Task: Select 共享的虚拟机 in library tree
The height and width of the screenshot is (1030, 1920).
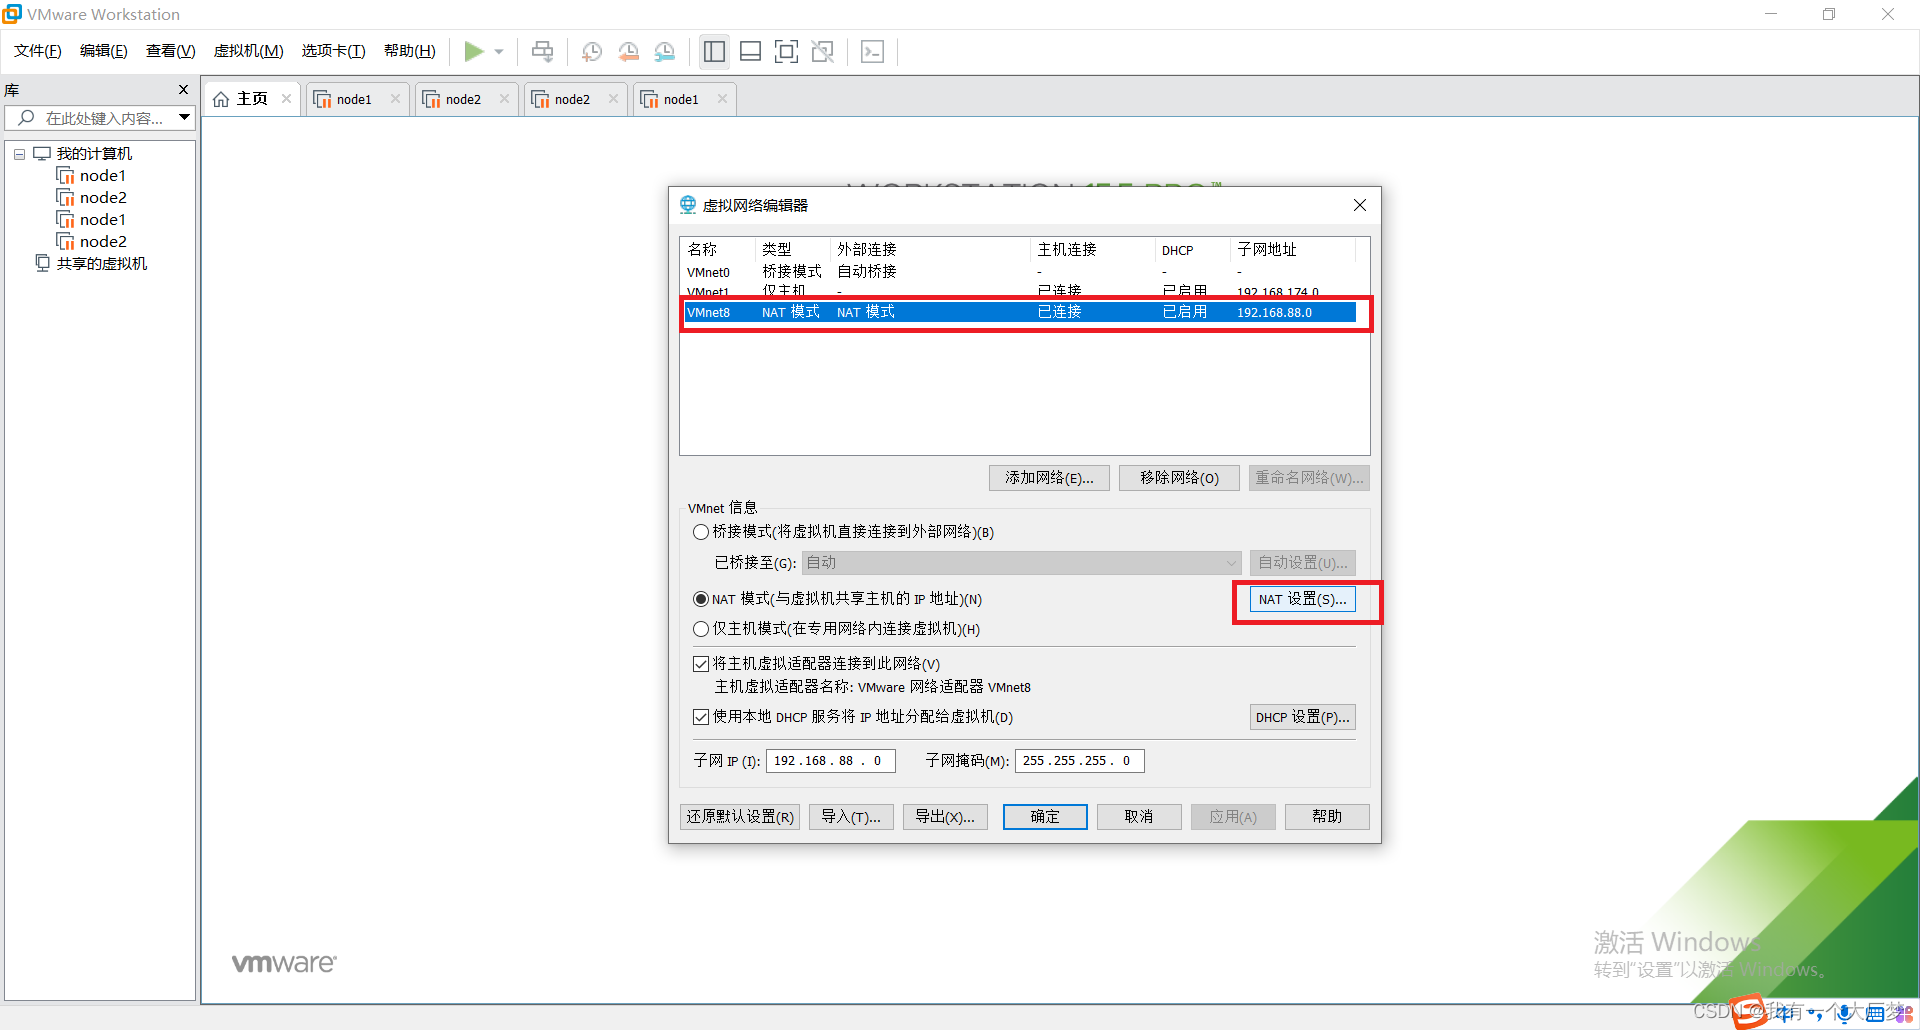Action: point(92,264)
